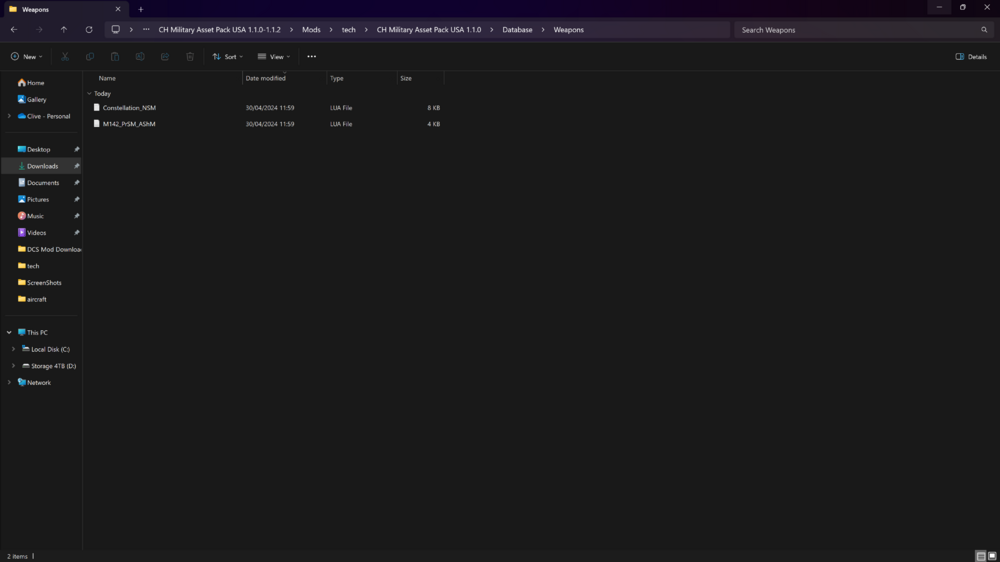1000x562 pixels.
Task: Unpin Pictures from Quick access
Action: coord(77,199)
